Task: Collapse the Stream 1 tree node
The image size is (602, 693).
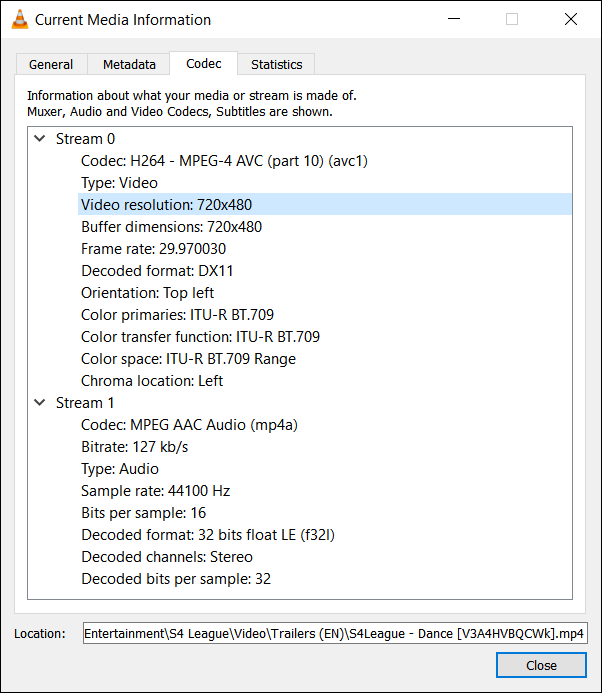Action: pyautogui.click(x=40, y=403)
